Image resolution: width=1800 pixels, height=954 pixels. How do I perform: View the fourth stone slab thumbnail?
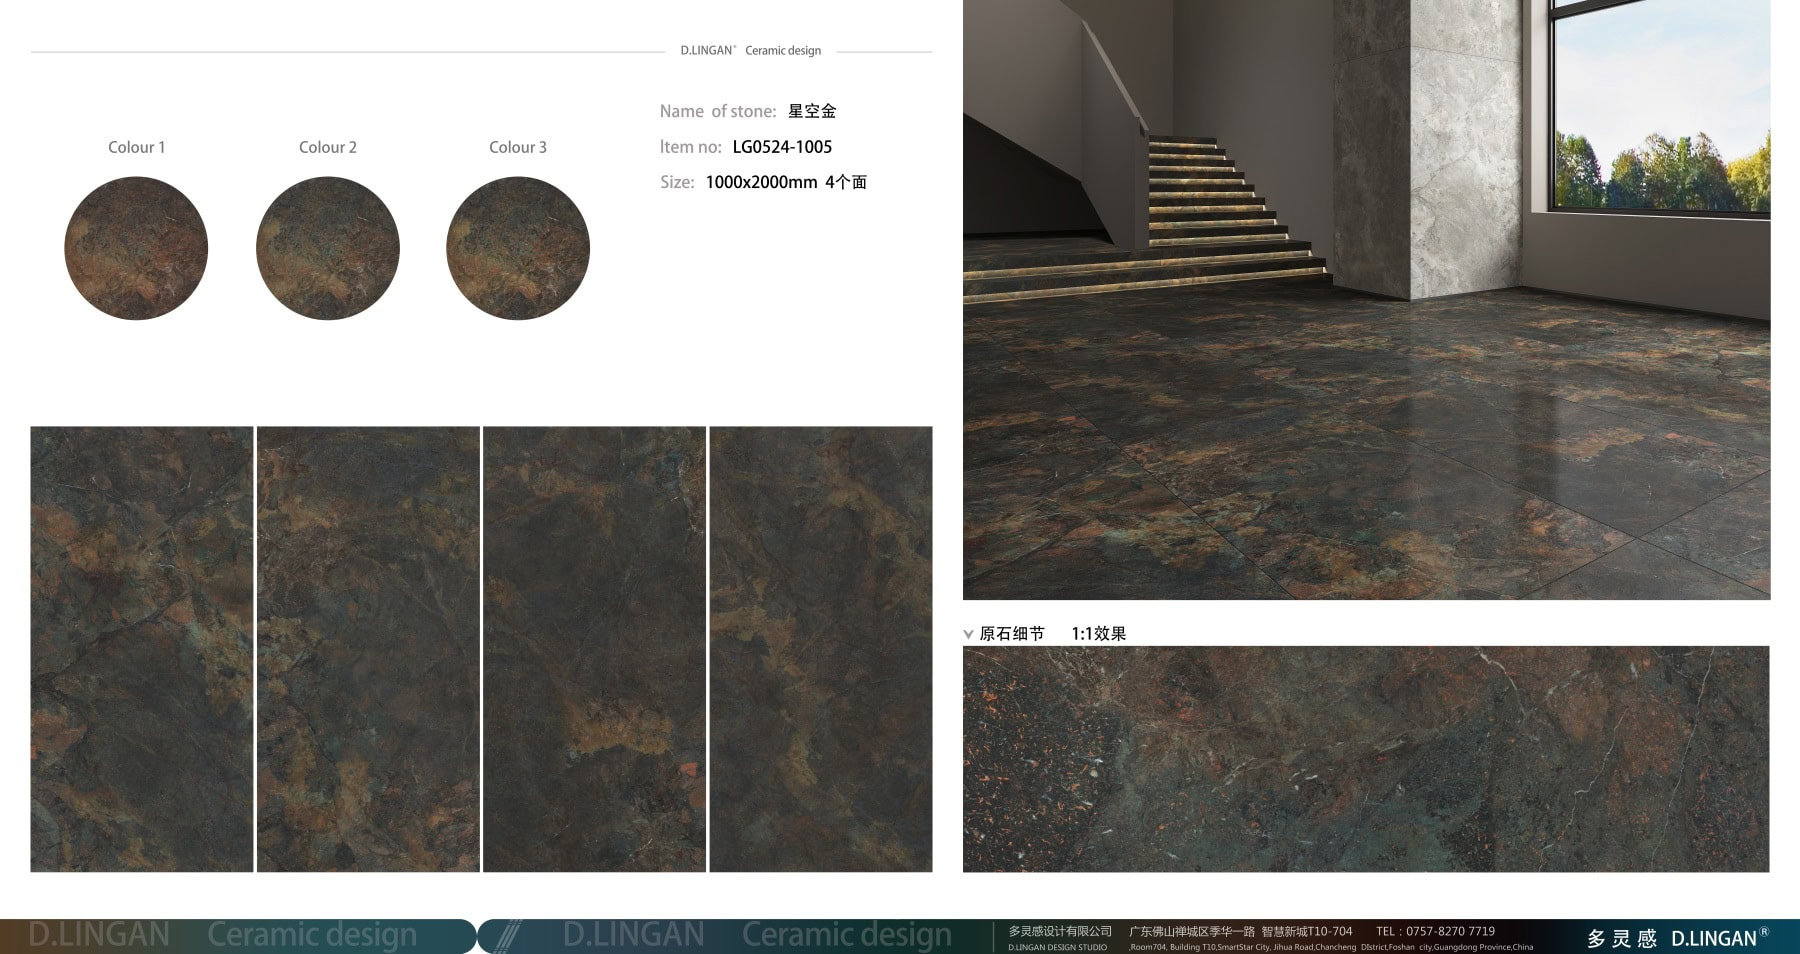coord(821,649)
